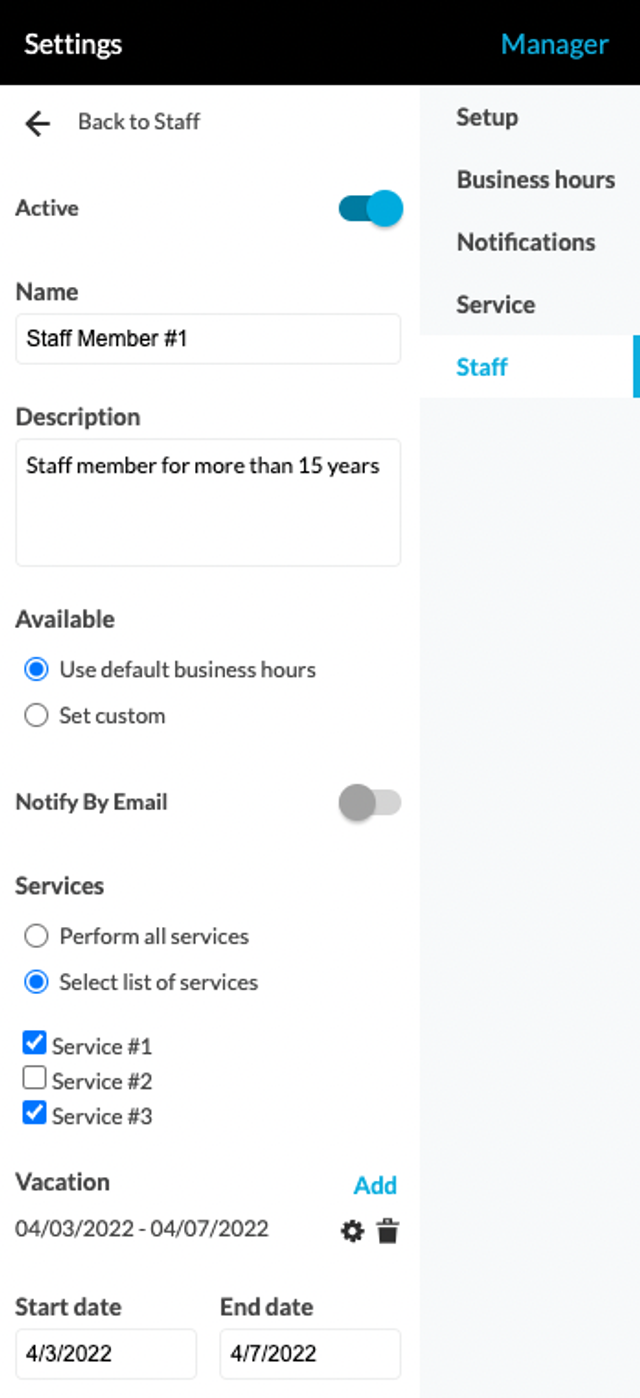Check the Service #2 checkbox

click(x=35, y=1078)
